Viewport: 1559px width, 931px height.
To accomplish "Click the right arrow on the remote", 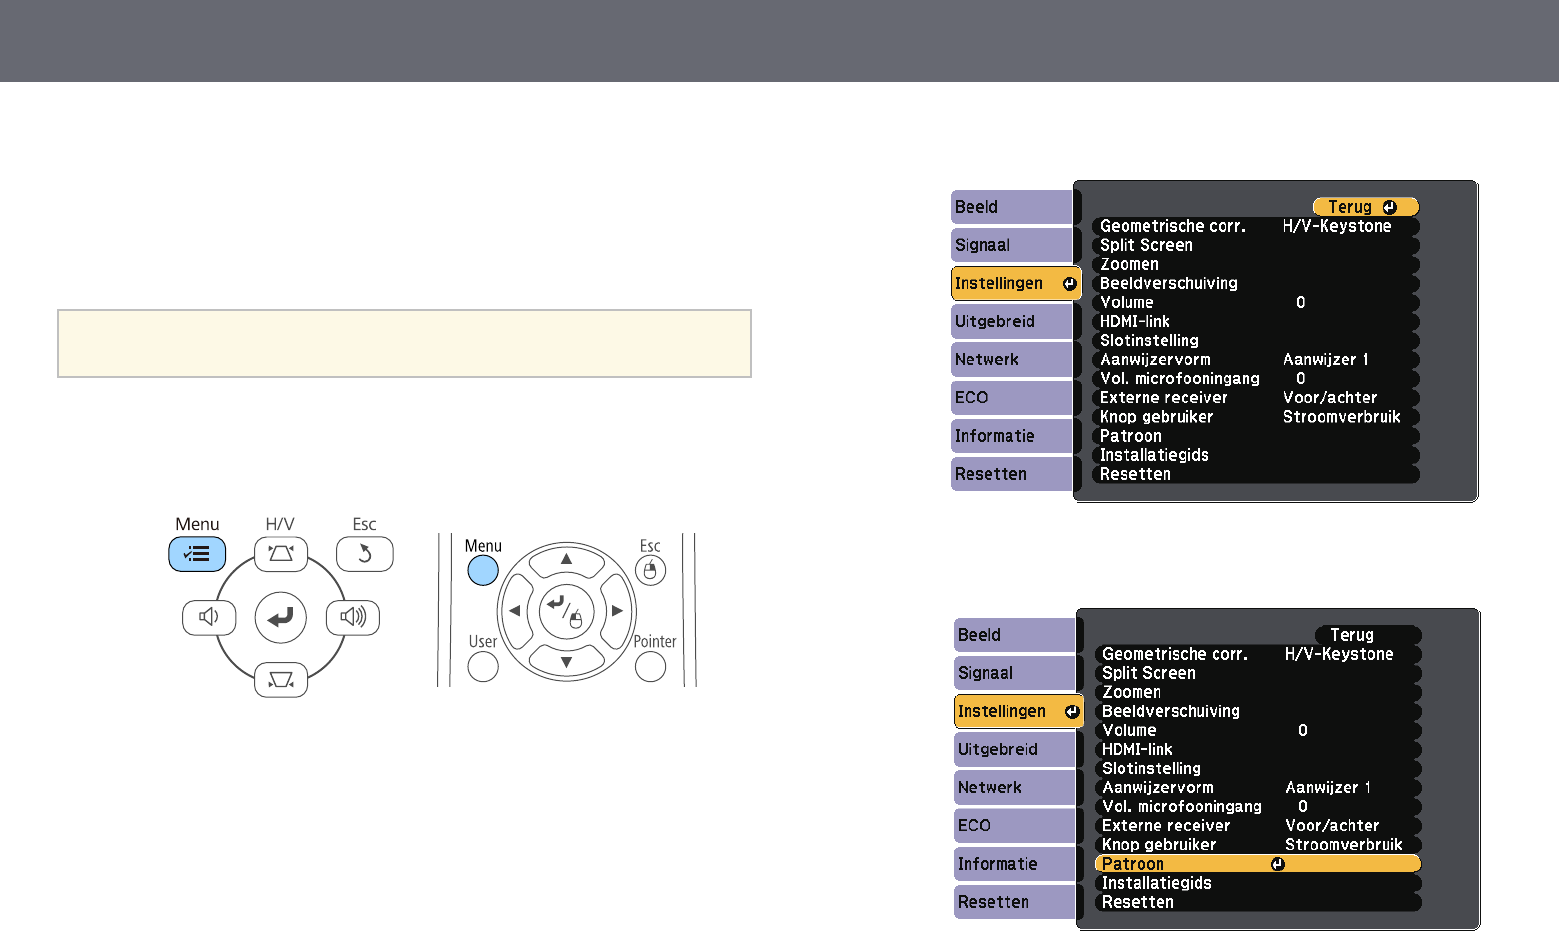I will [618, 610].
